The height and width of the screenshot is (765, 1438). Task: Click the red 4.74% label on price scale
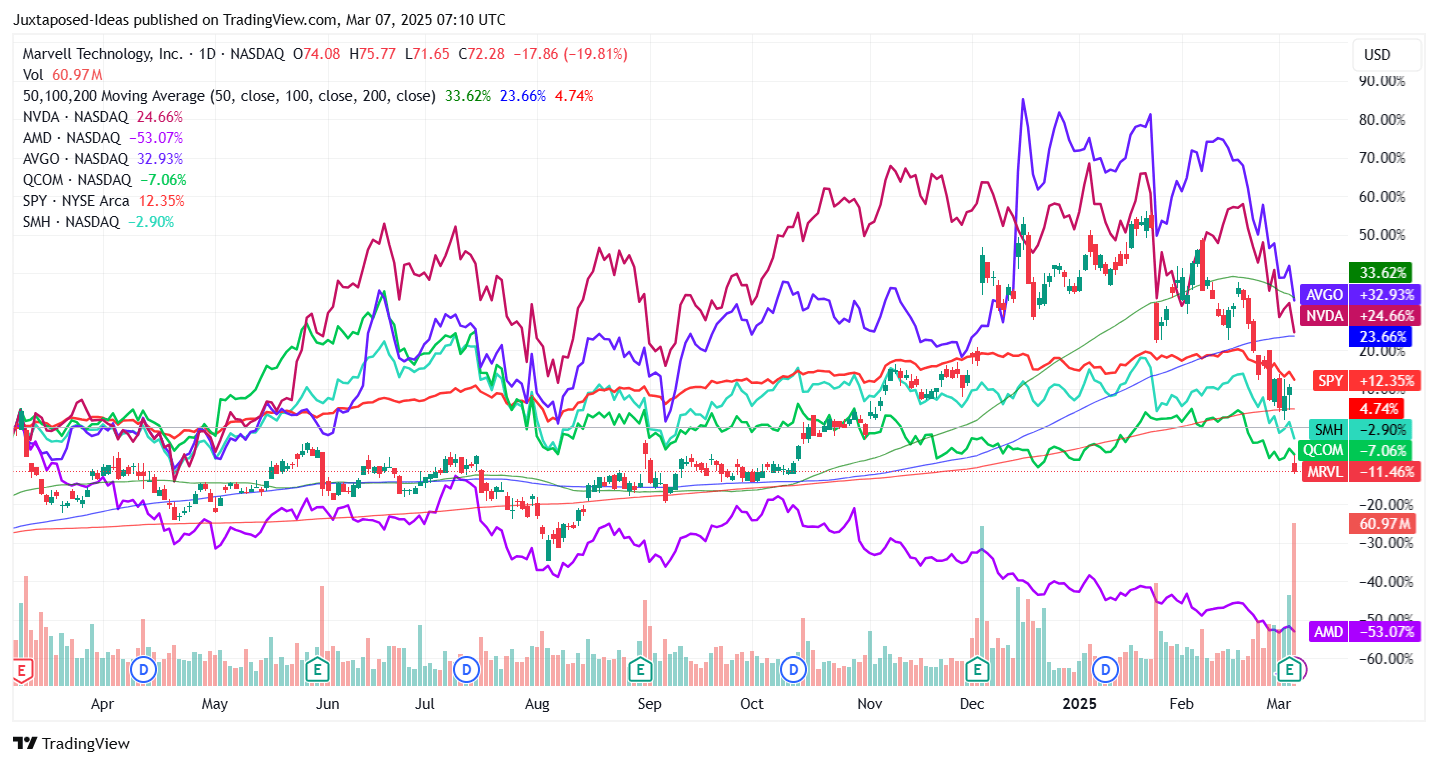(x=1378, y=408)
